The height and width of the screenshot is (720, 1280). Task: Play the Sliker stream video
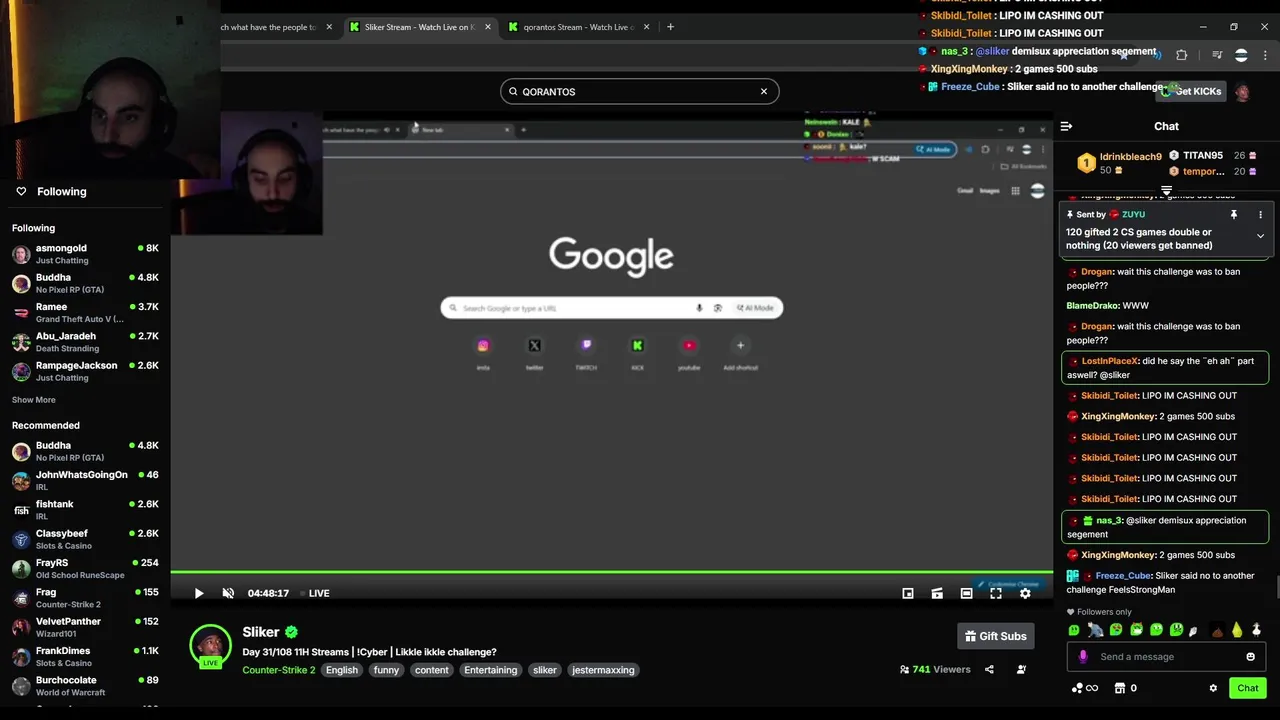tap(199, 593)
